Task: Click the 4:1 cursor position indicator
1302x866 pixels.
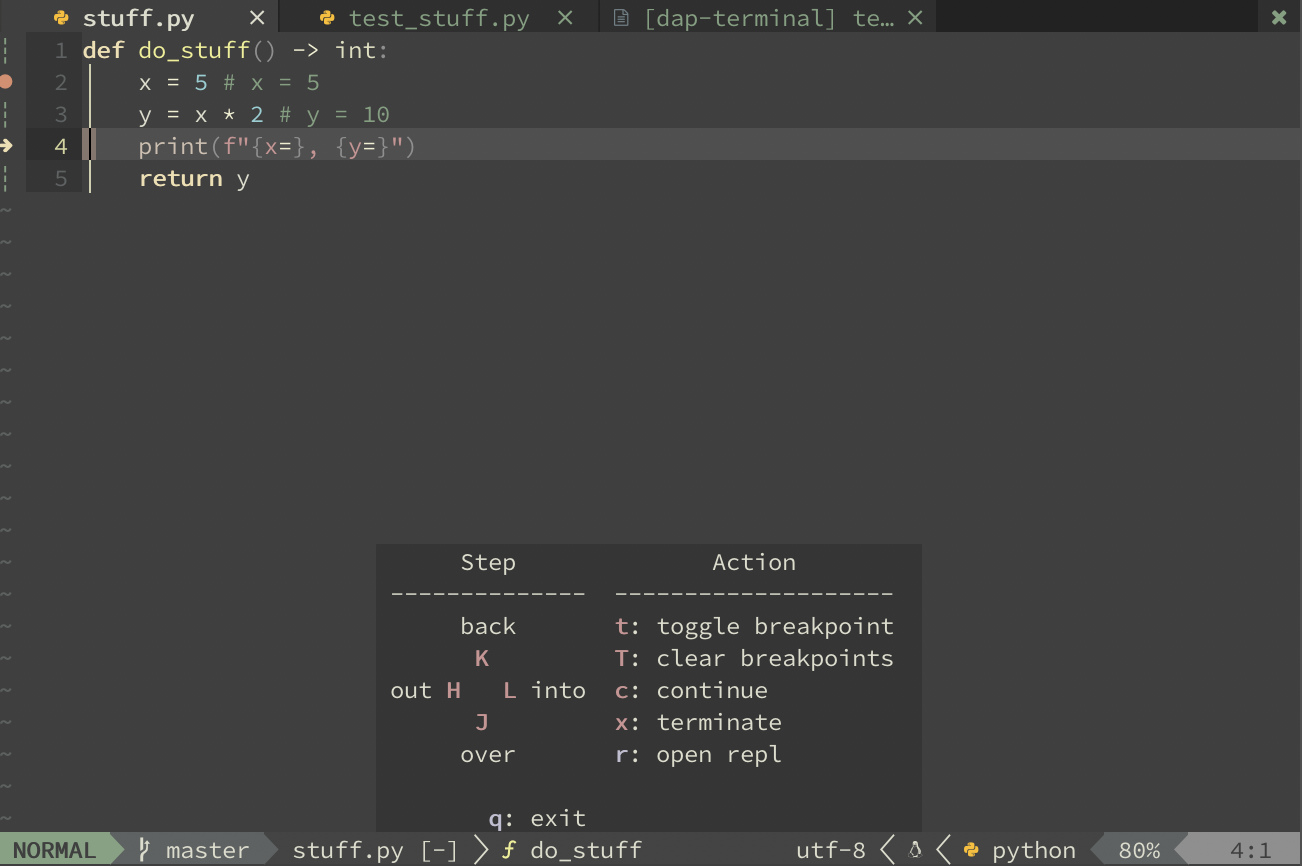Action: (x=1251, y=850)
